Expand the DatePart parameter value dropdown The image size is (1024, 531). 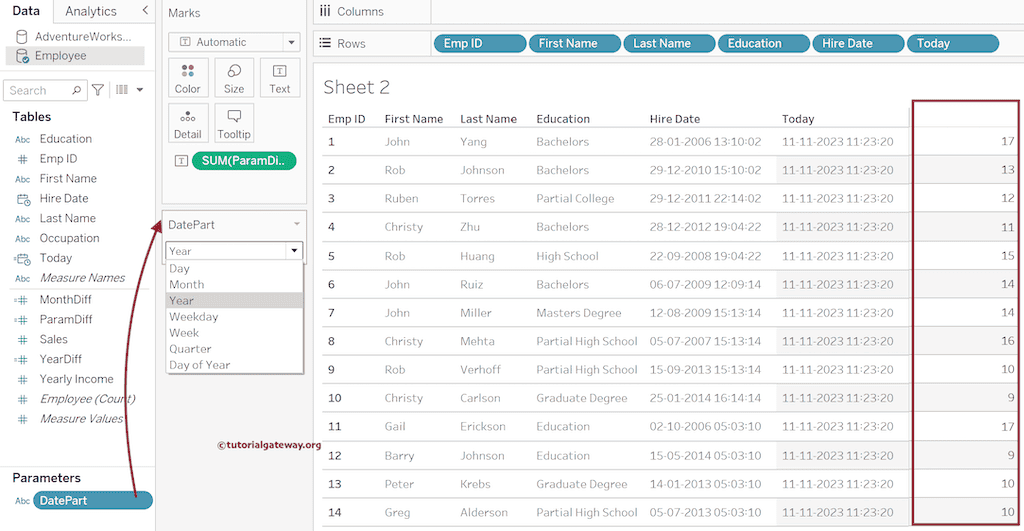point(293,251)
